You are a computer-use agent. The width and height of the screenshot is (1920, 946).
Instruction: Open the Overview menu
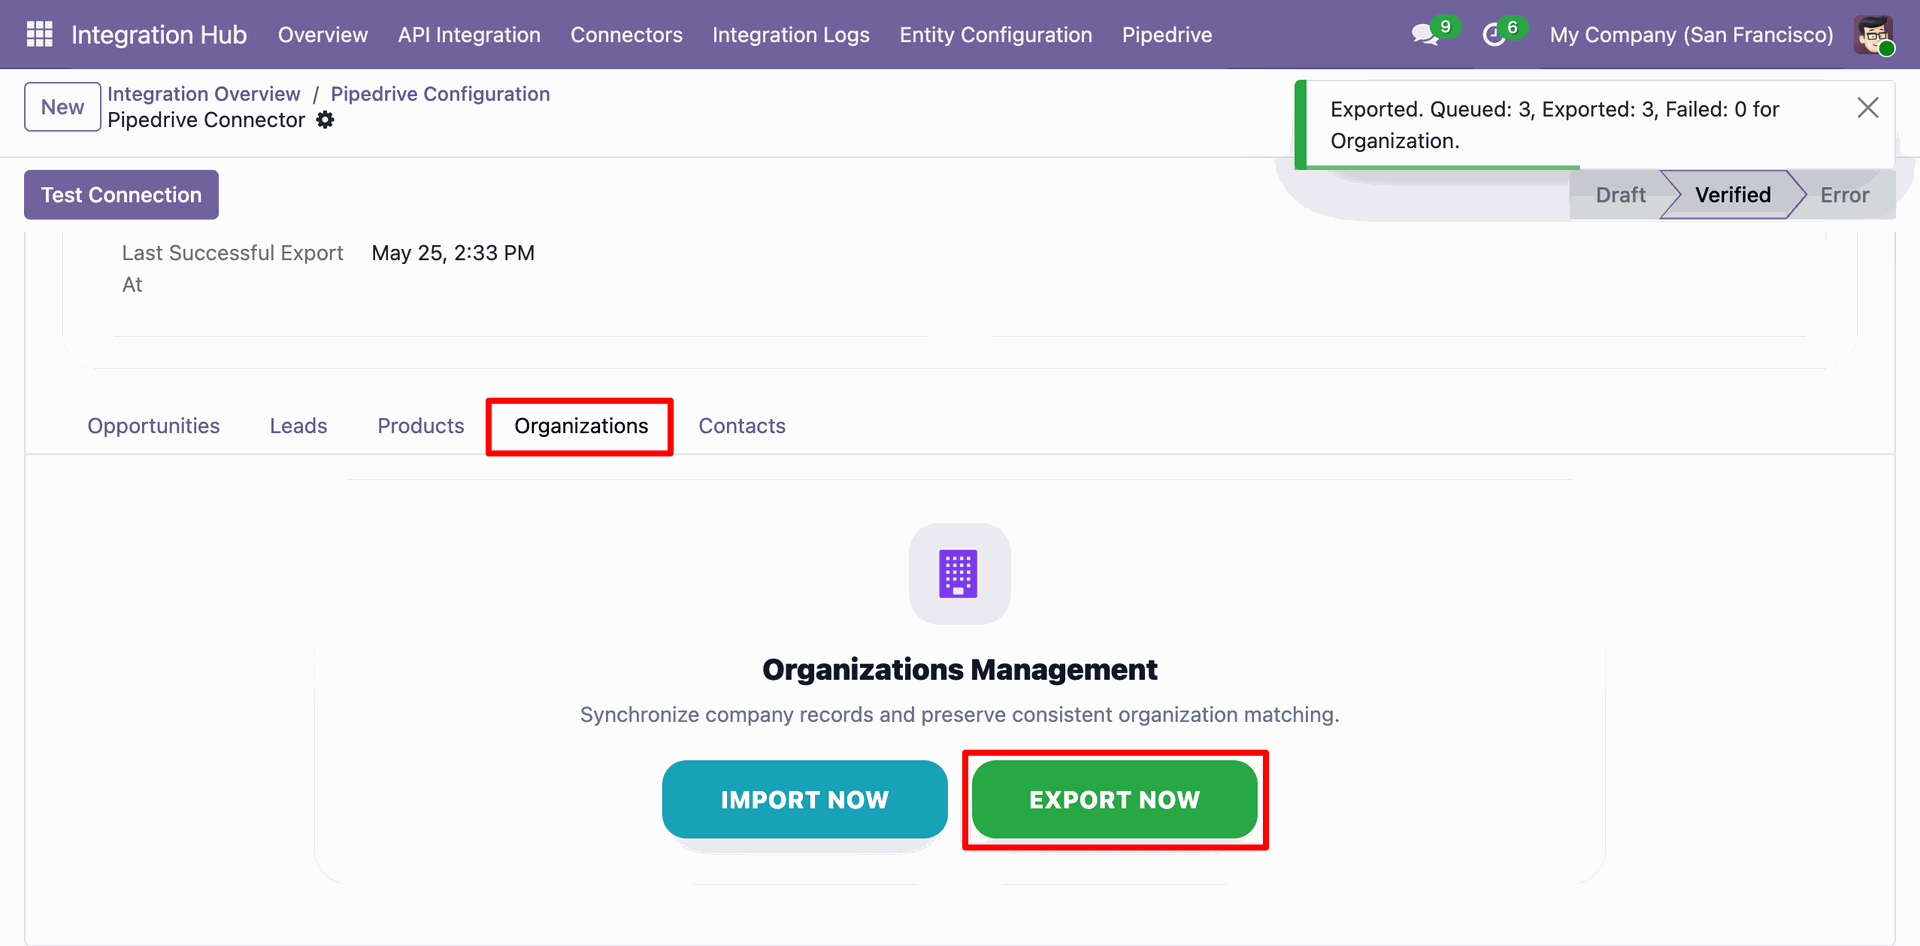pyautogui.click(x=323, y=35)
